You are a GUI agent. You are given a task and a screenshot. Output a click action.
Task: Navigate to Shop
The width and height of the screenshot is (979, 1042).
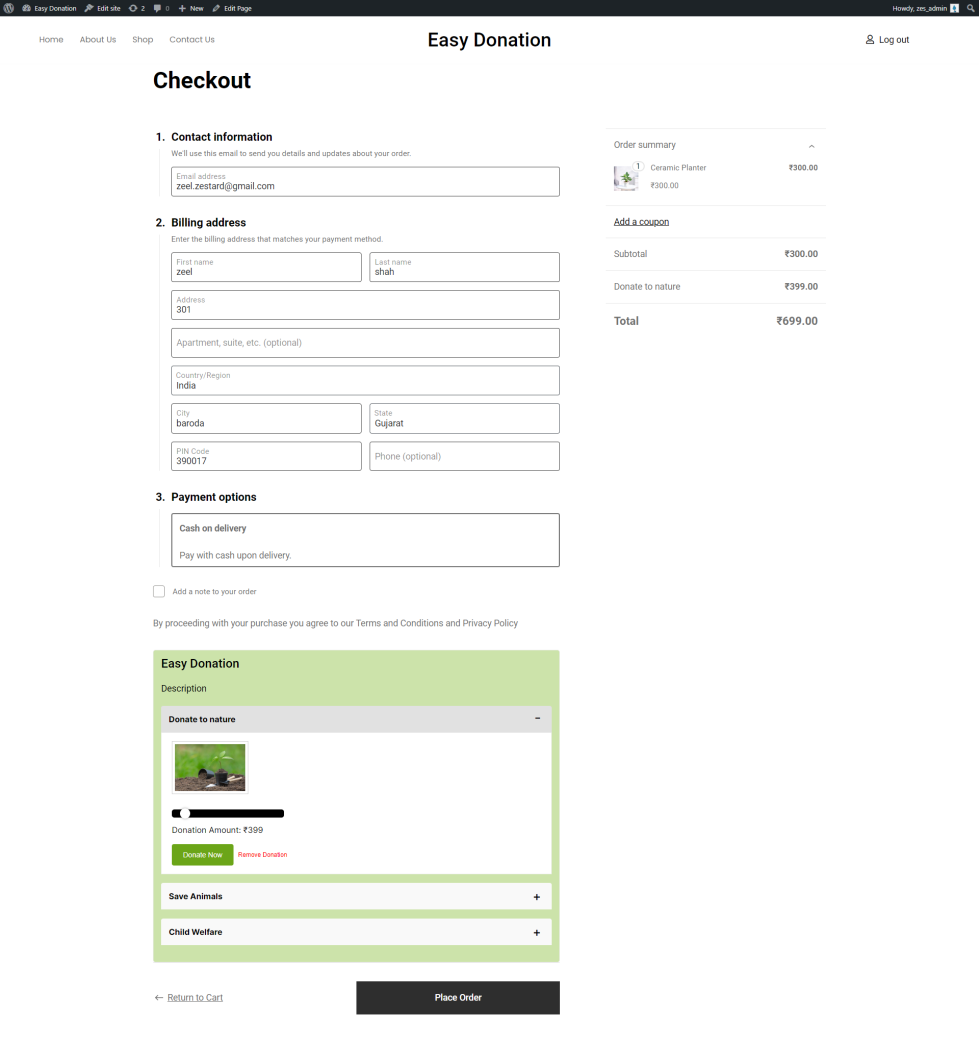point(143,40)
